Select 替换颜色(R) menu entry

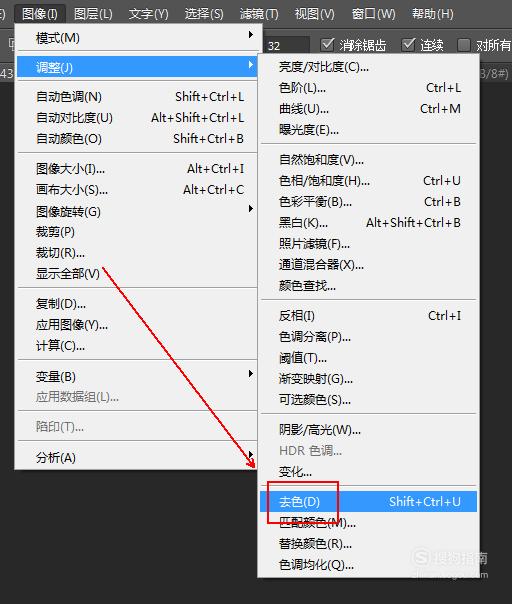[x=368, y=544]
